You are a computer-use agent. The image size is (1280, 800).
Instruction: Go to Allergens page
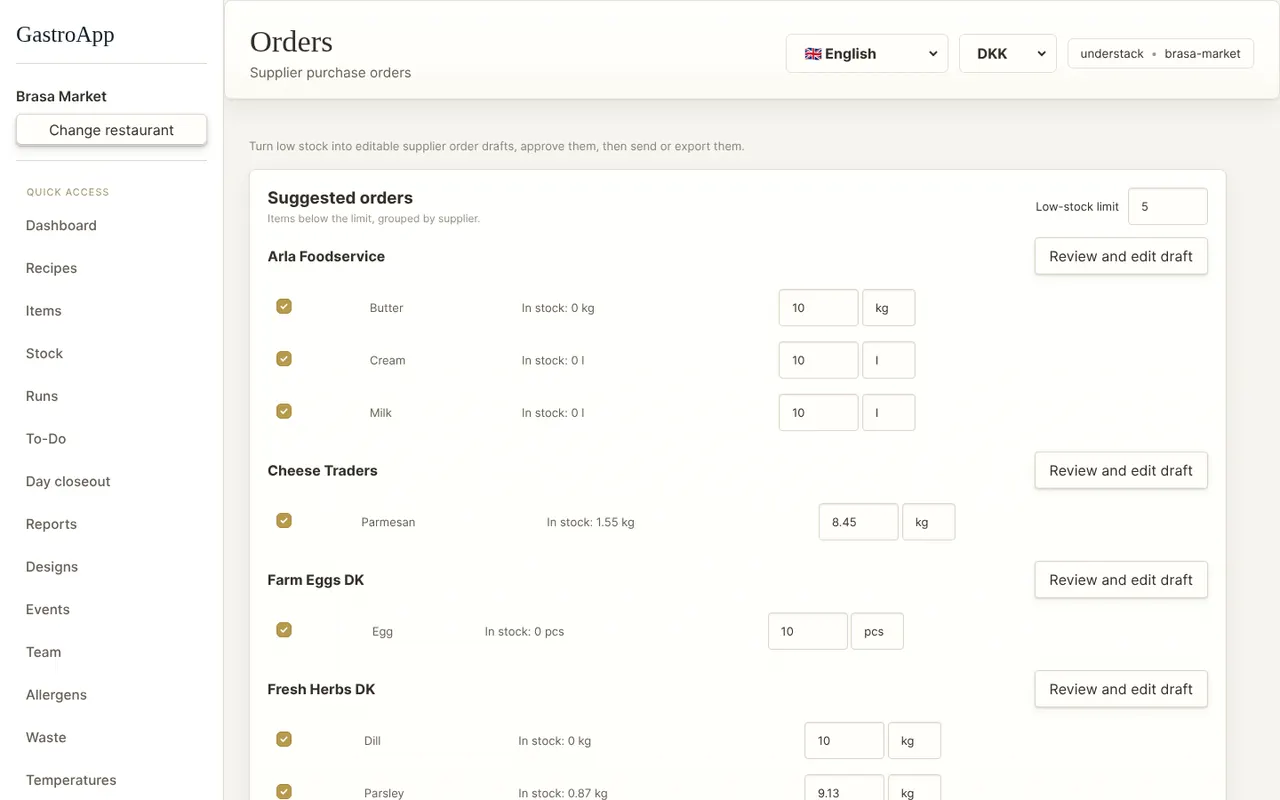tap(56, 695)
